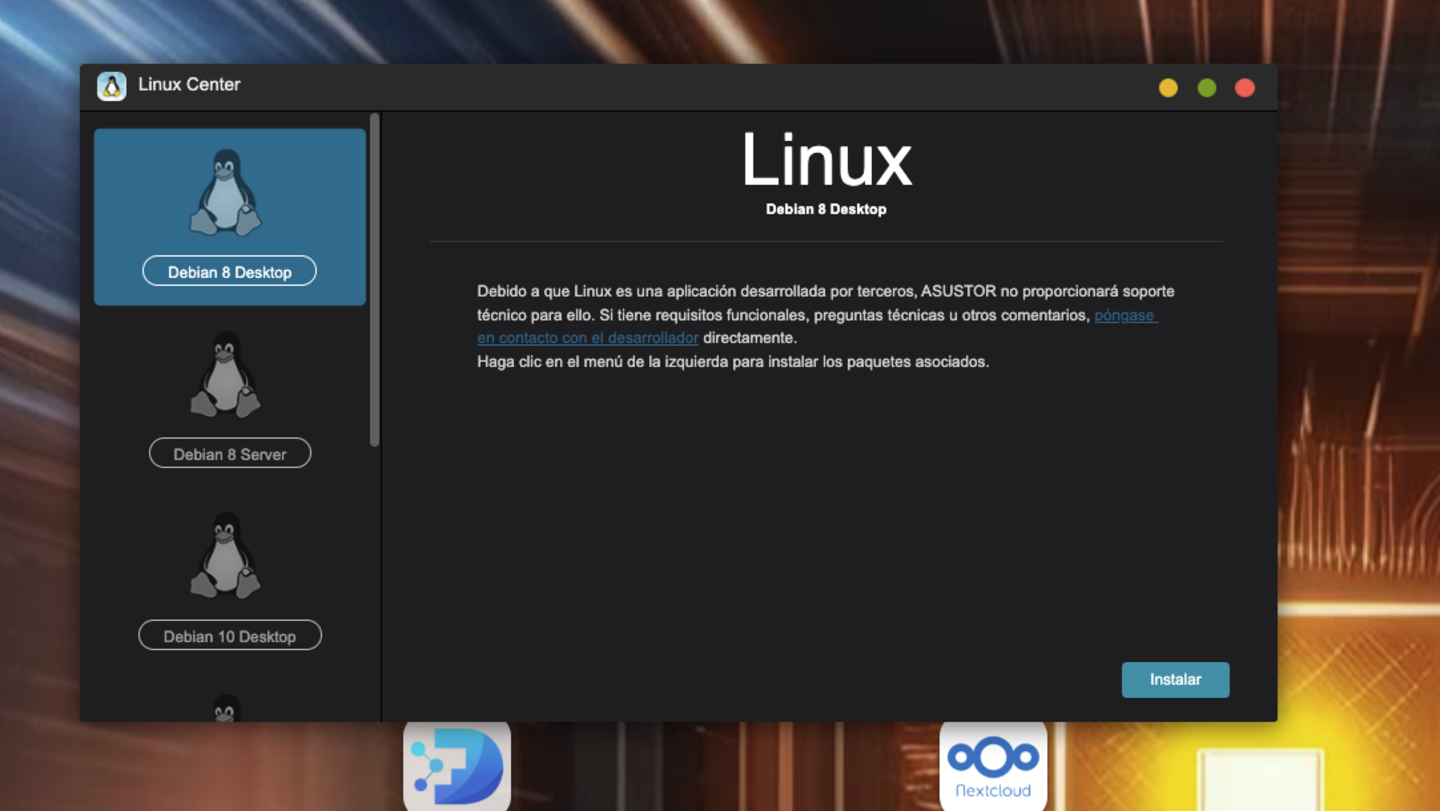Maximize Linux Center with green button
Viewport: 1440px width, 811px height.
pyautogui.click(x=1207, y=88)
